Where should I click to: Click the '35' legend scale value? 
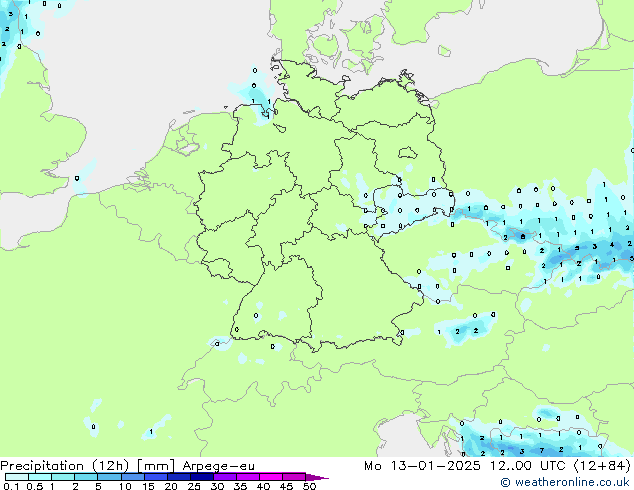point(240,486)
